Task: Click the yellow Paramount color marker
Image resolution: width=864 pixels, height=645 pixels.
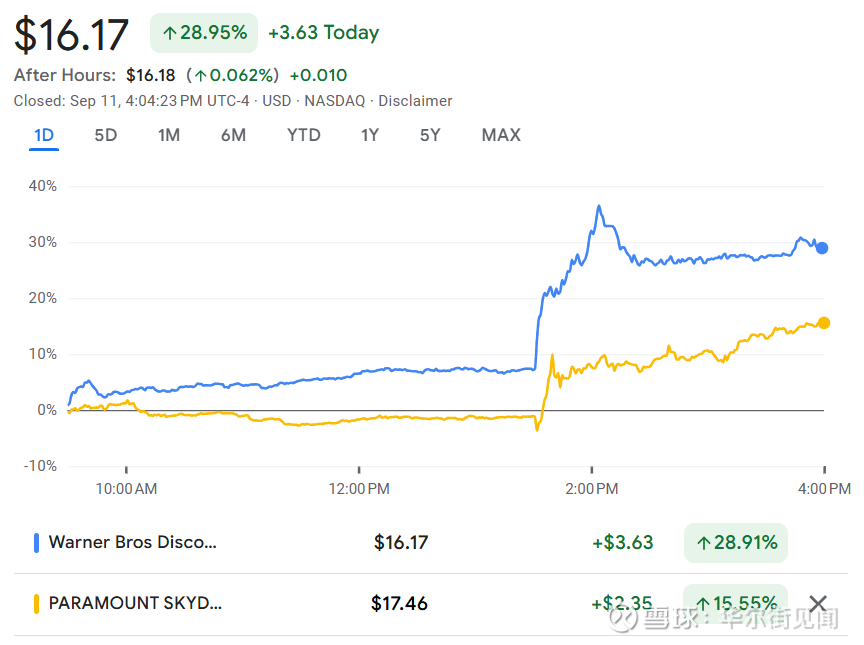Action: click(x=37, y=603)
